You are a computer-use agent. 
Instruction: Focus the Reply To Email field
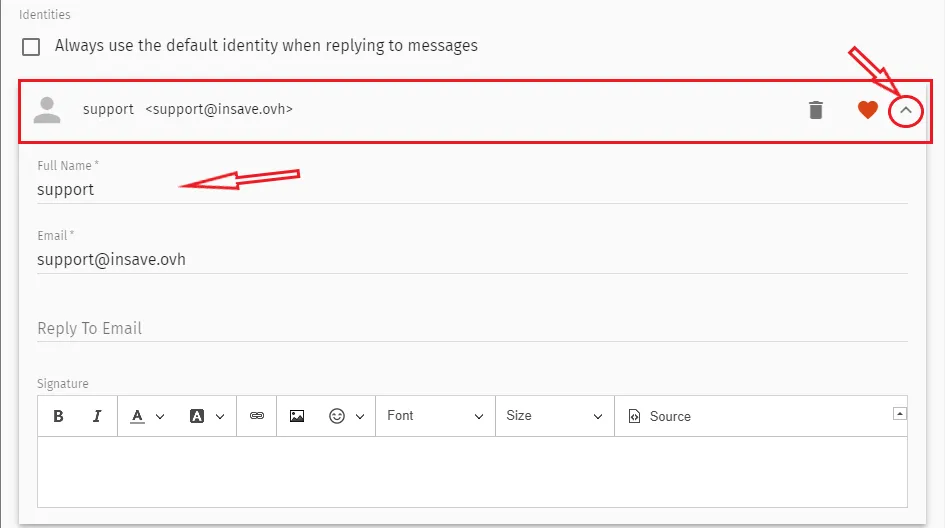click(x=472, y=328)
